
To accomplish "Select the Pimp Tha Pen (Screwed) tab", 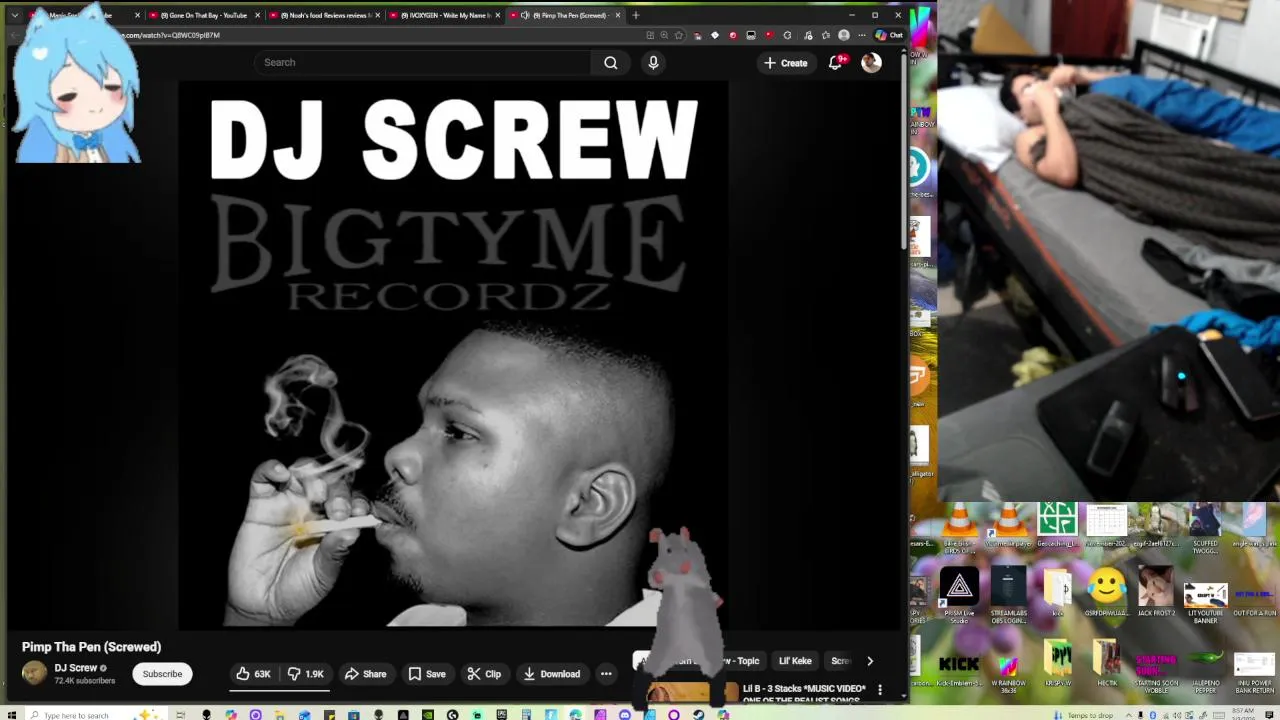I will pos(565,15).
